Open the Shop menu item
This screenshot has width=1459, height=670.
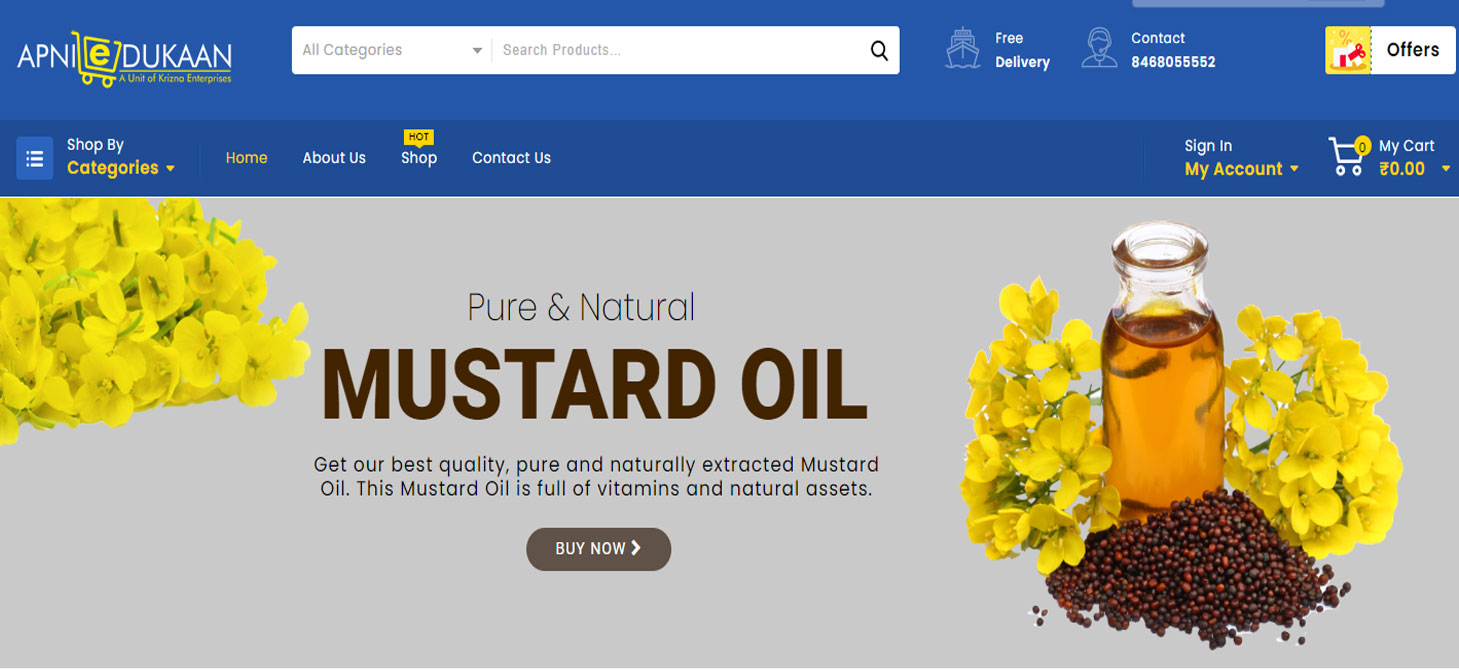point(419,158)
